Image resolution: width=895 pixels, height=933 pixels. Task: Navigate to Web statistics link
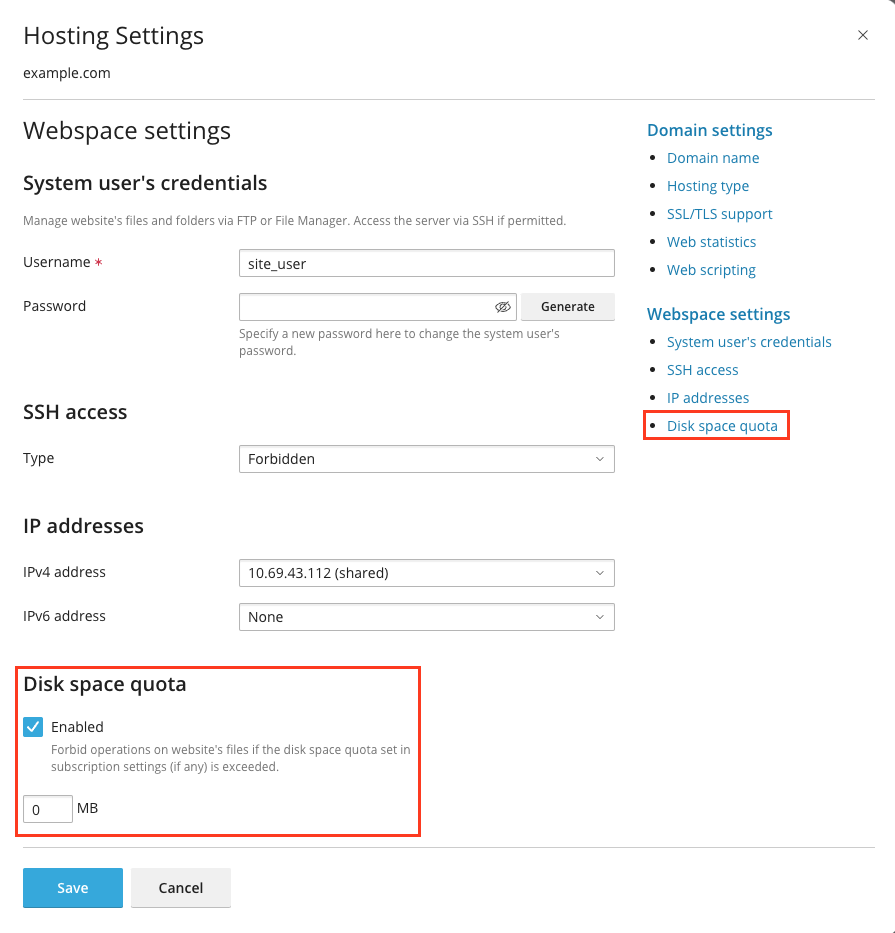[711, 242]
